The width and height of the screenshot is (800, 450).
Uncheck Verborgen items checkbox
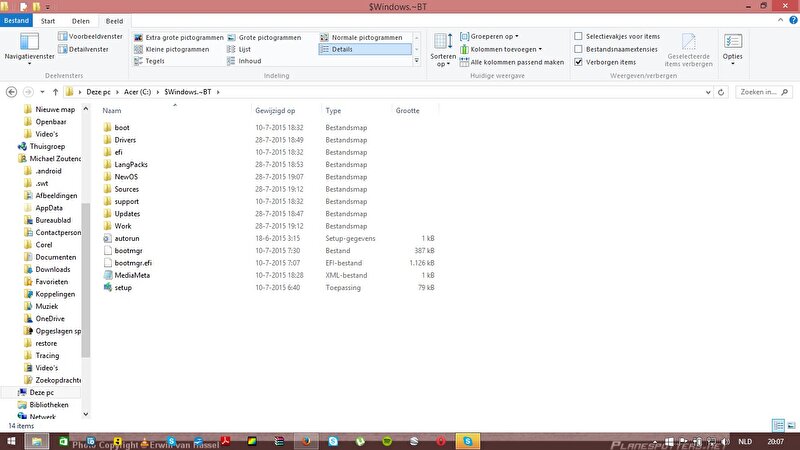[579, 62]
